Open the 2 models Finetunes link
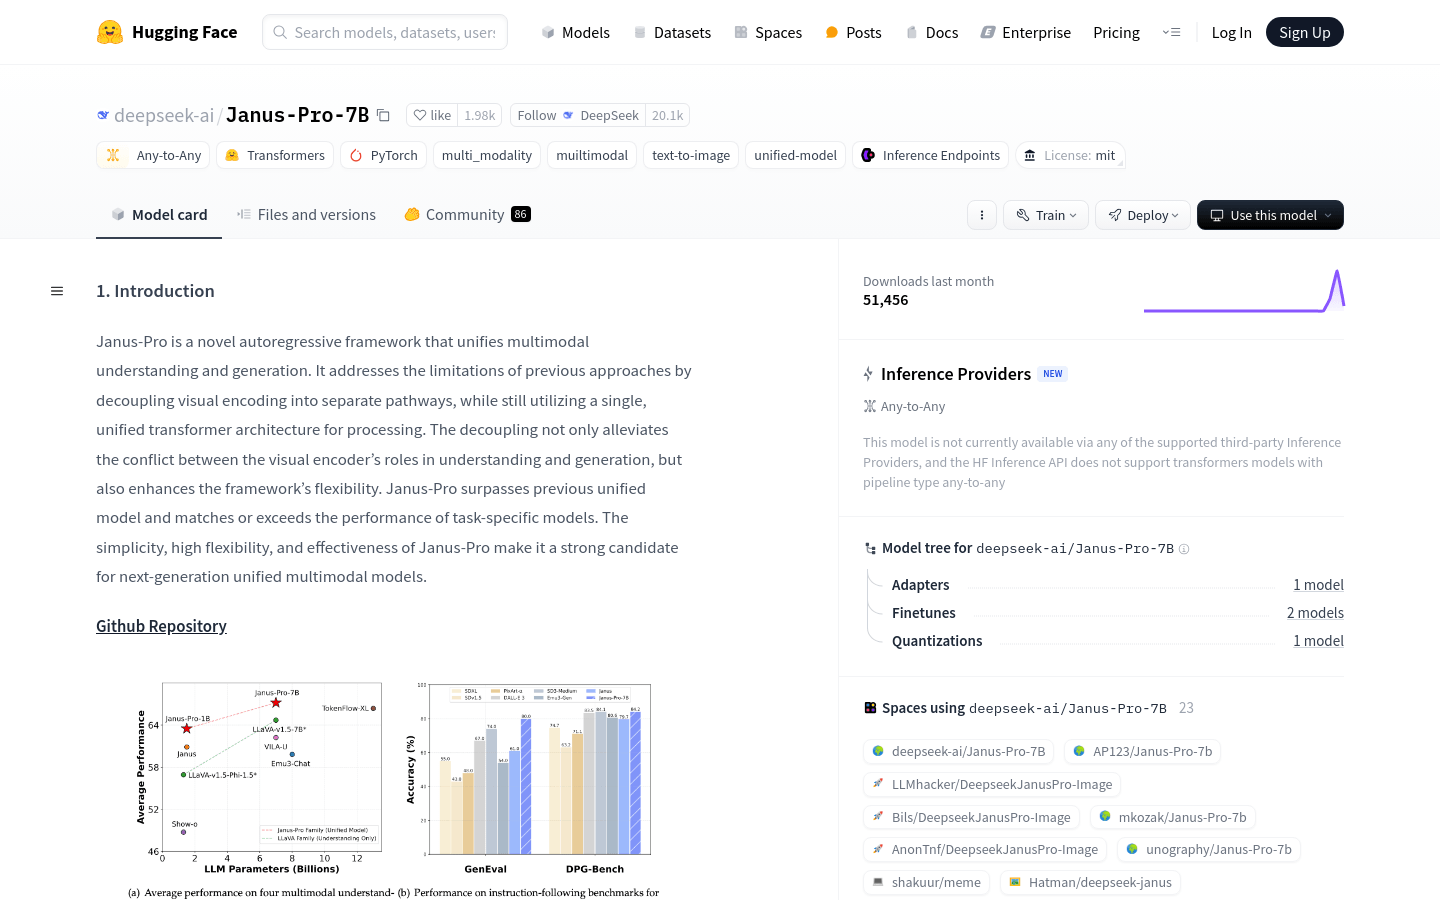The image size is (1440, 900). coord(1315,613)
